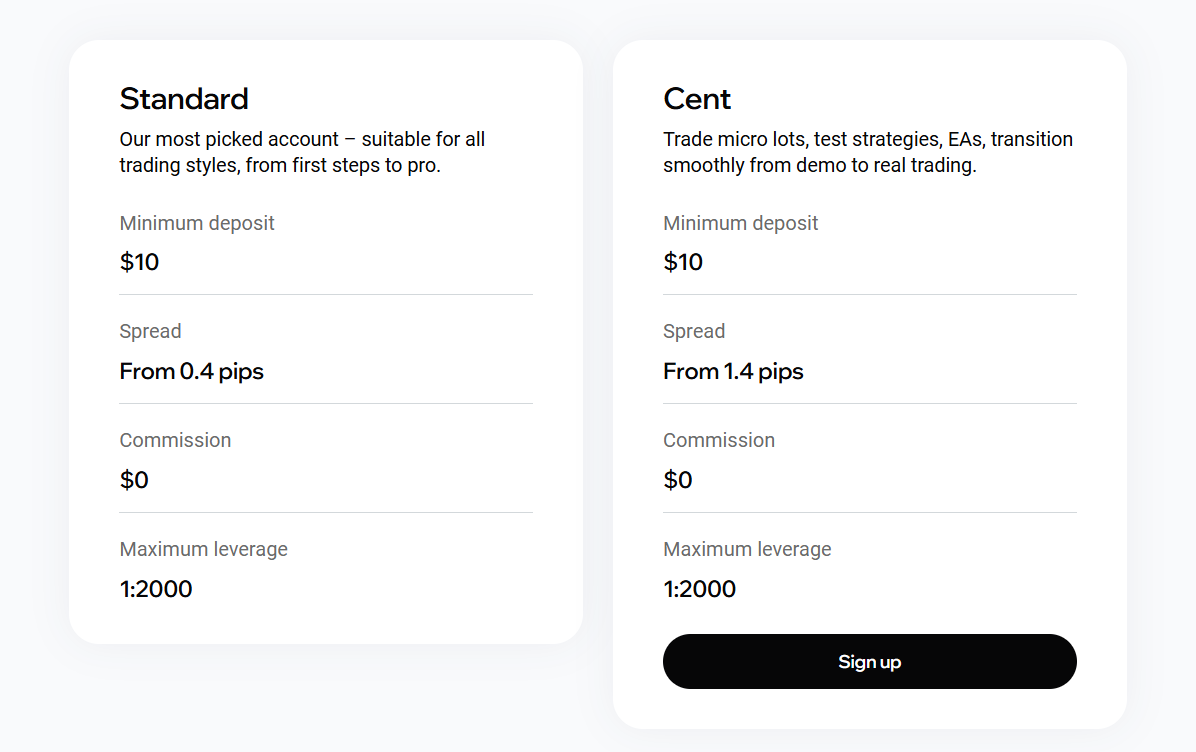Click the Cent account description text

pos(867,152)
